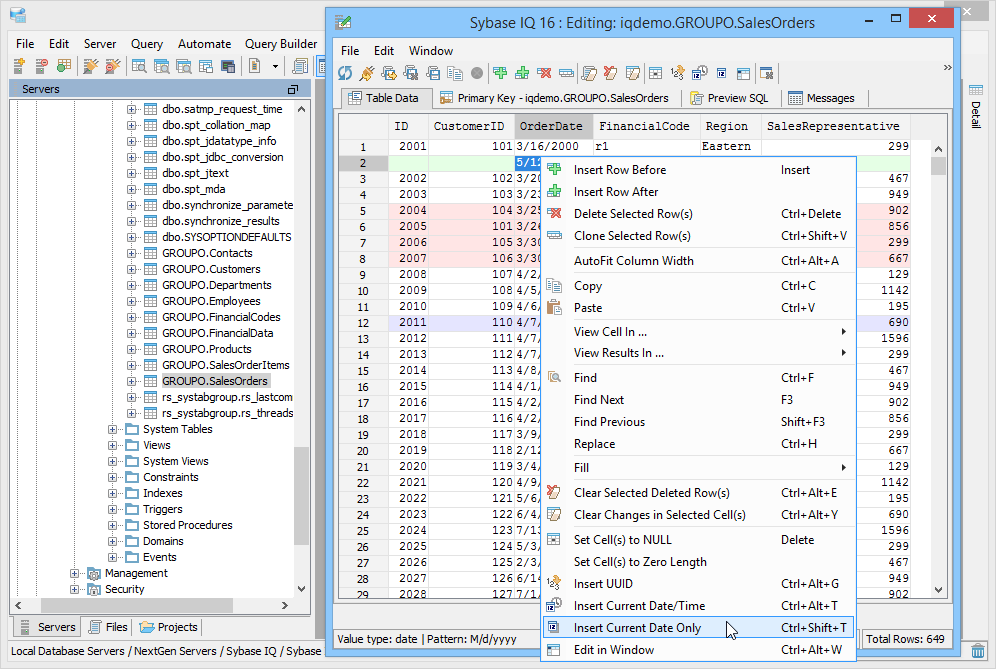Expand the GROUPO.SalesOrders tree node
This screenshot has height=669, width=996.
(x=131, y=381)
